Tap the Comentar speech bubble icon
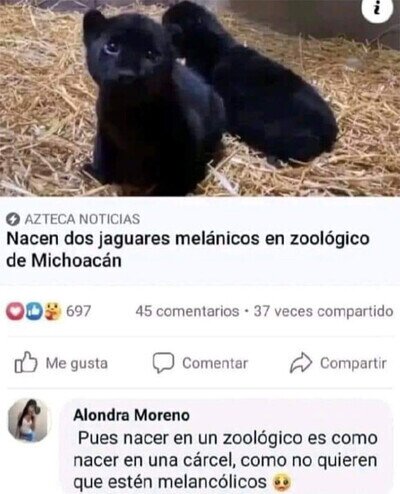The width and height of the screenshot is (400, 494). tap(163, 363)
